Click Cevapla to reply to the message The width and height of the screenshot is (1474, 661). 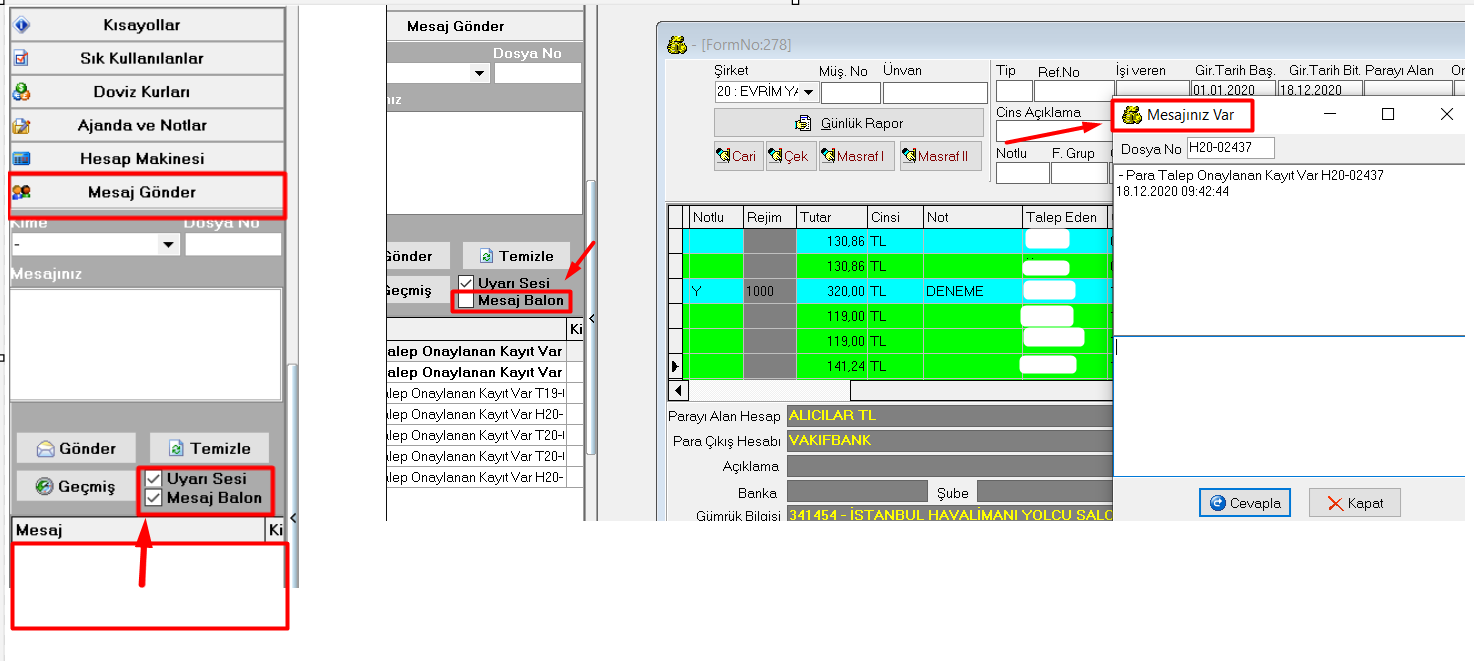click(1245, 503)
